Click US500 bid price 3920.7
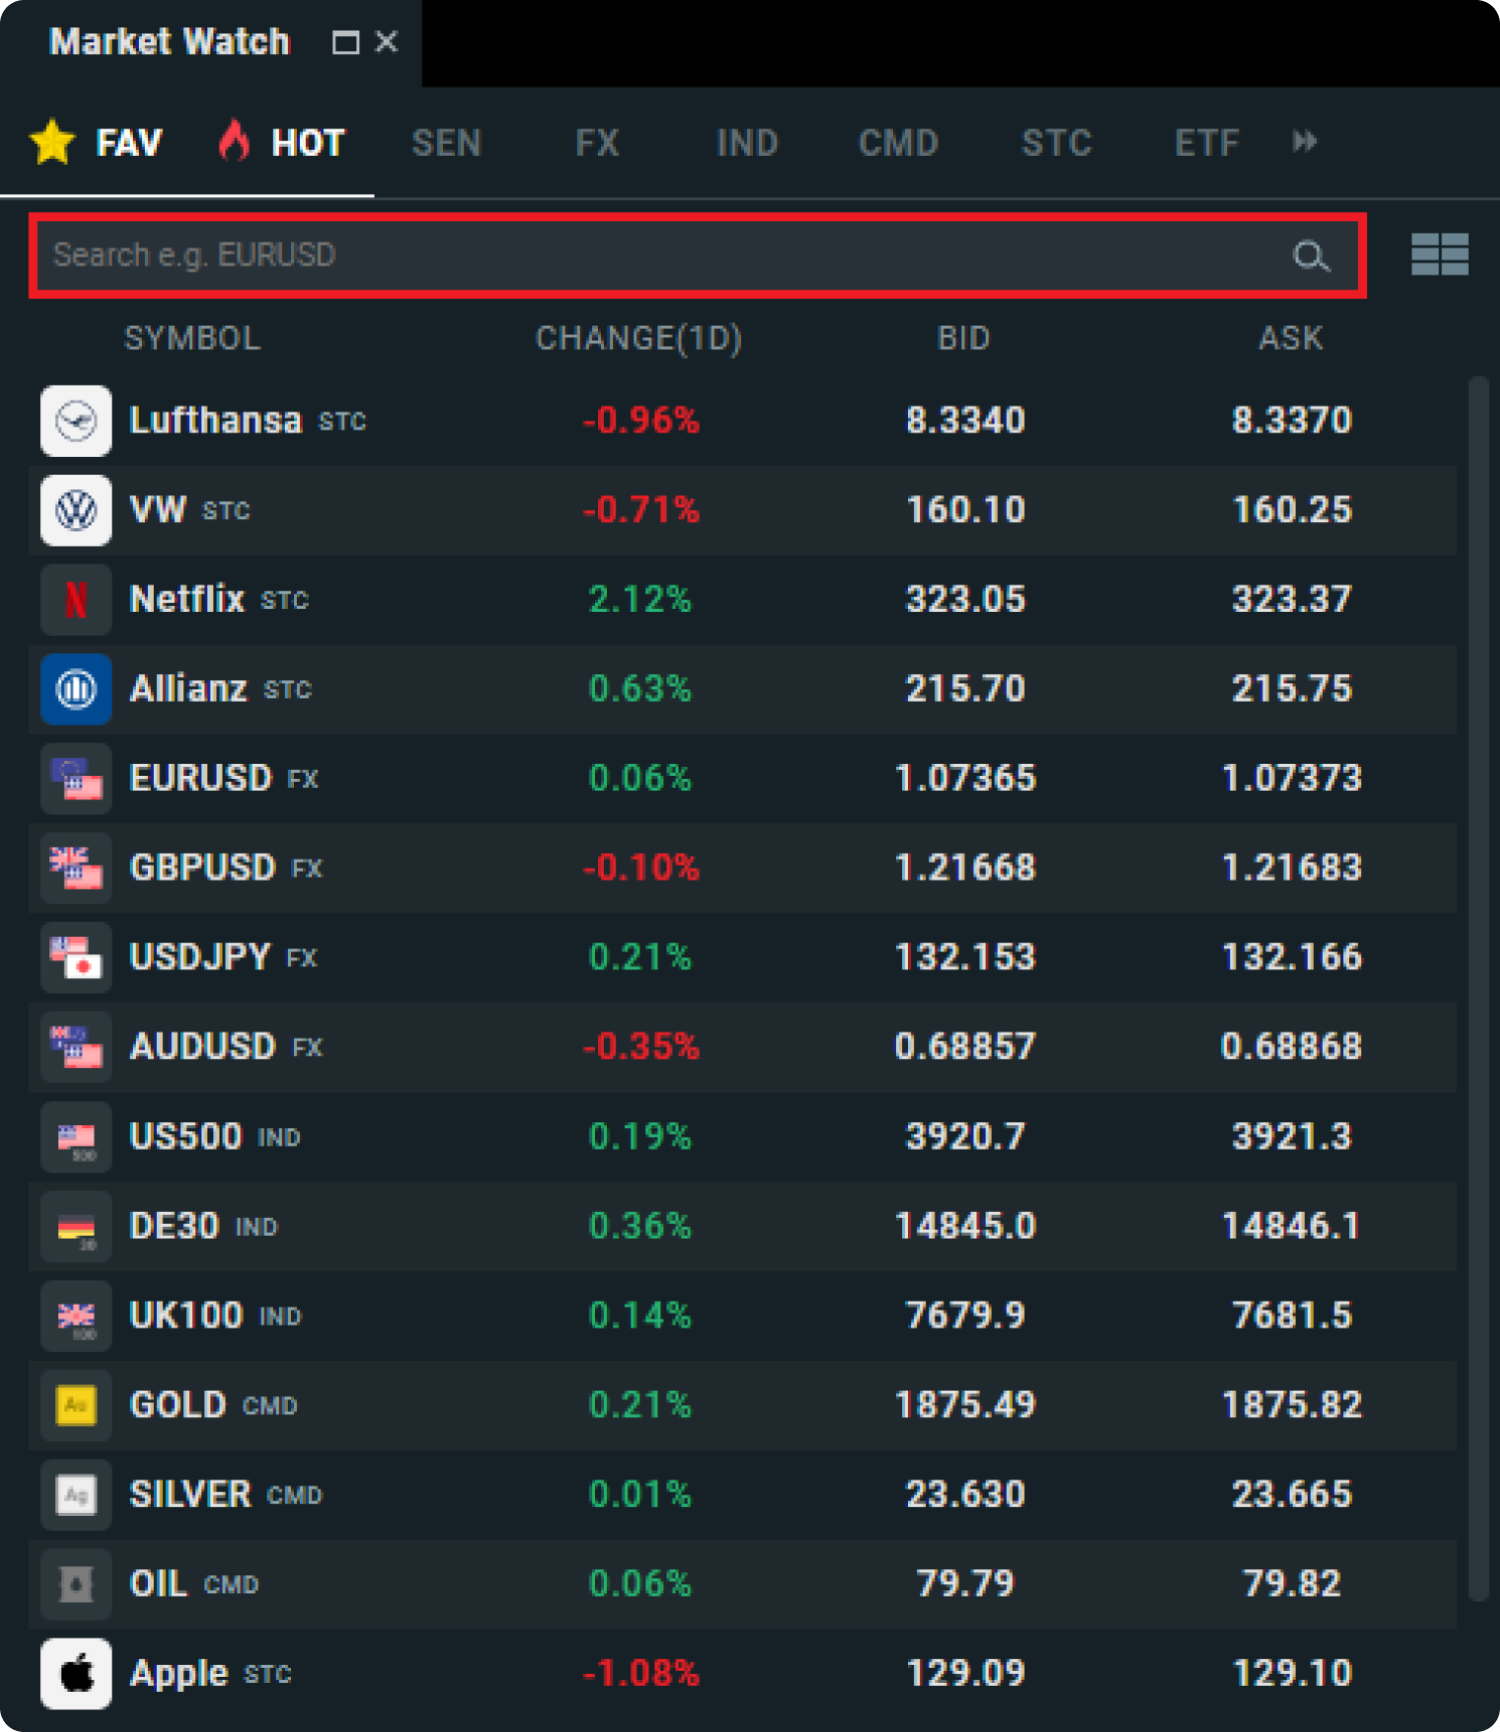The image size is (1500, 1732). click(x=966, y=1137)
